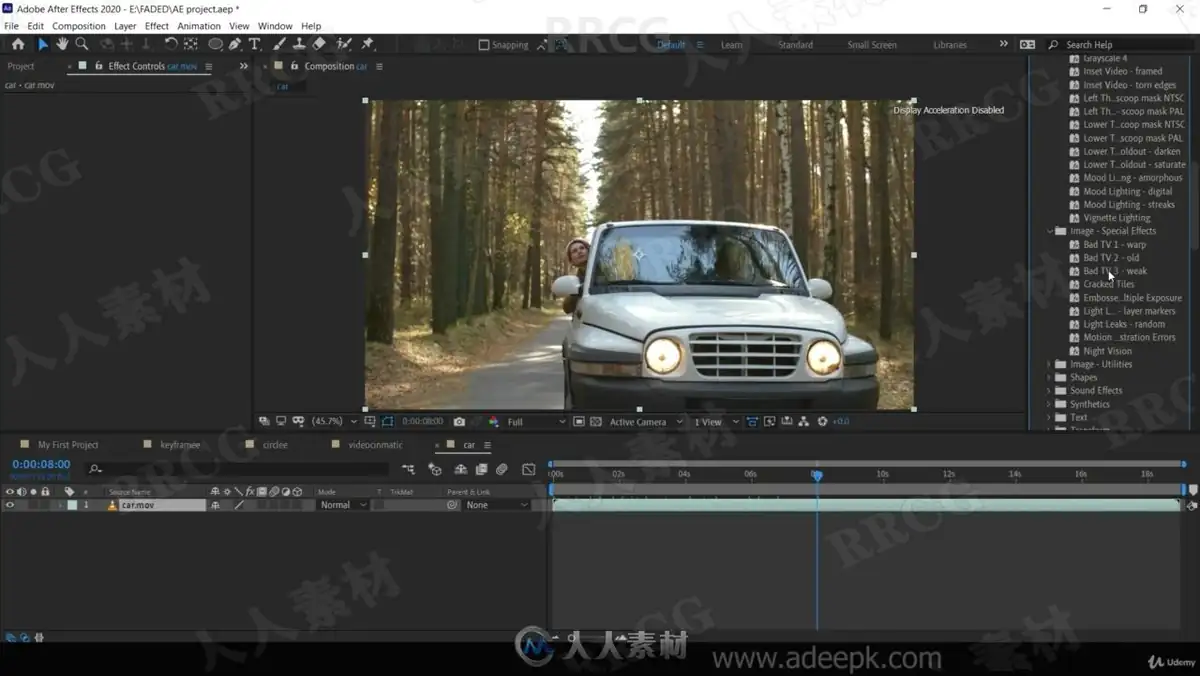Screen dimensions: 1200x676
Task: Click the snapshot camera icon under the viewer
Action: (459, 422)
